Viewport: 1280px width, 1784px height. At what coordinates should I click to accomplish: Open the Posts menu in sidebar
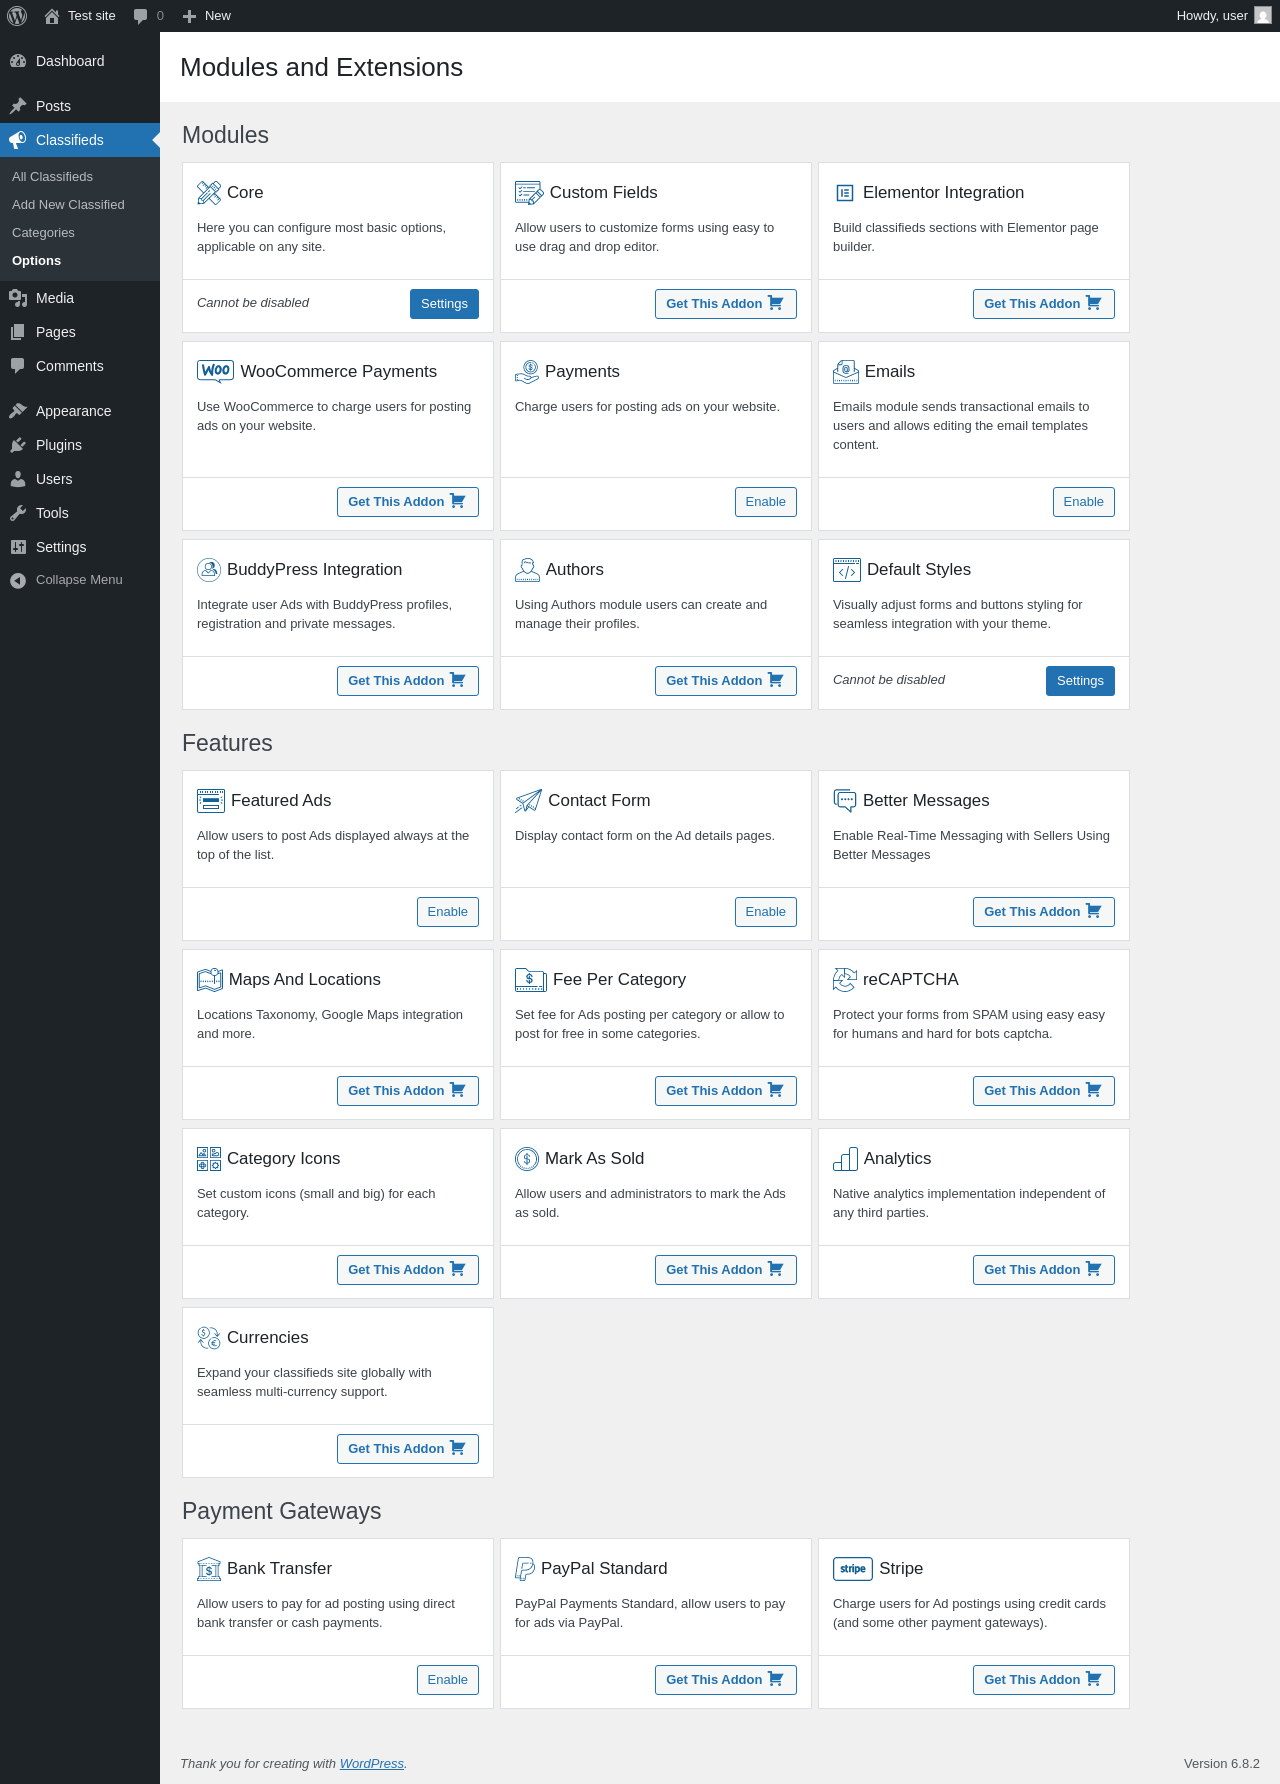click(80, 106)
